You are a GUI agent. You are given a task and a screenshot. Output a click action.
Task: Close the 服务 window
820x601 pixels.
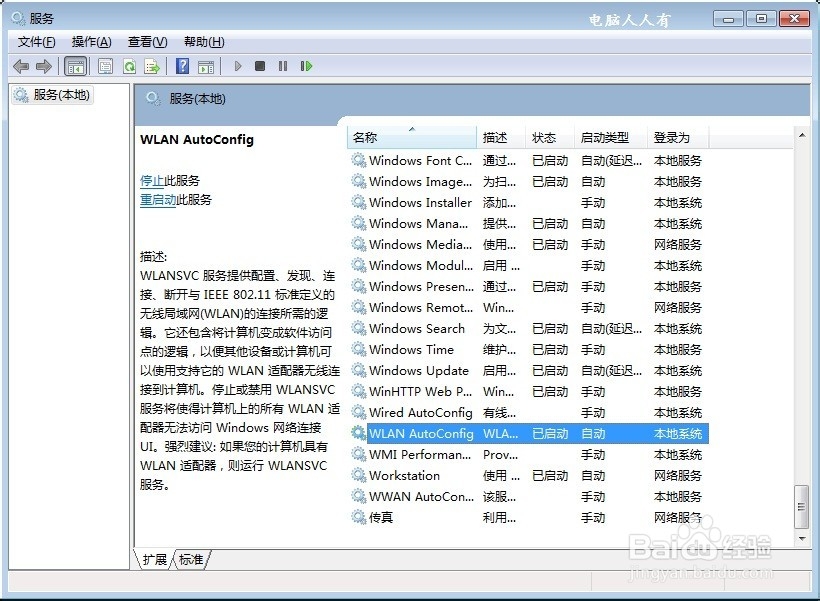(794, 19)
